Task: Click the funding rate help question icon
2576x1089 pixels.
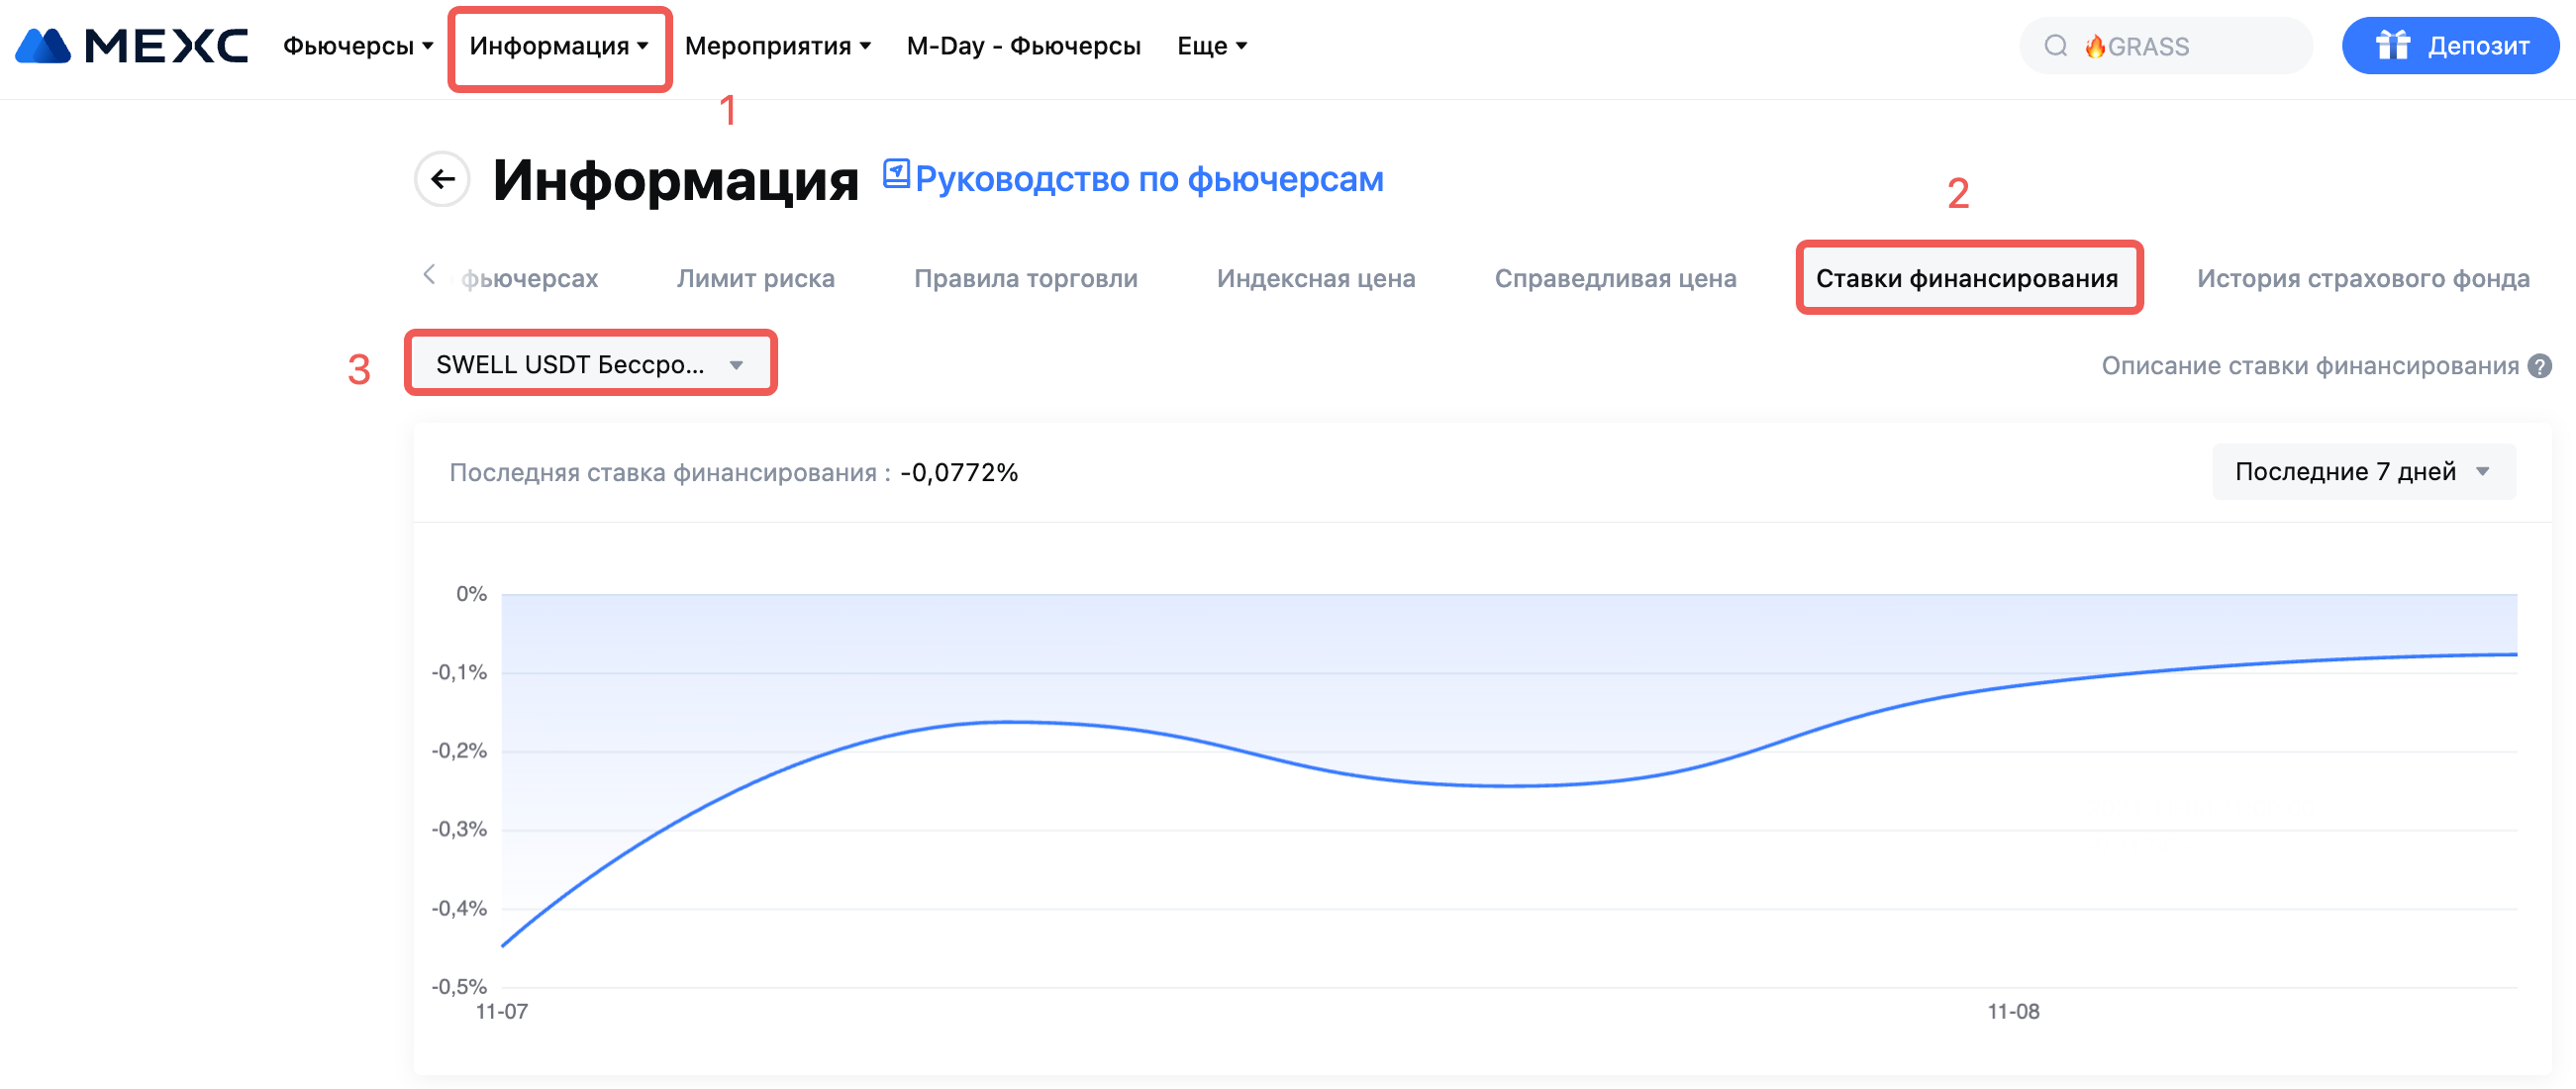Action: (2539, 366)
